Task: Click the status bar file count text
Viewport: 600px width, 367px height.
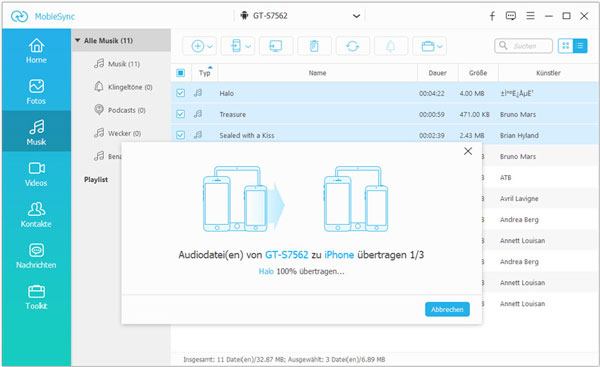Action: pyautogui.click(x=284, y=359)
